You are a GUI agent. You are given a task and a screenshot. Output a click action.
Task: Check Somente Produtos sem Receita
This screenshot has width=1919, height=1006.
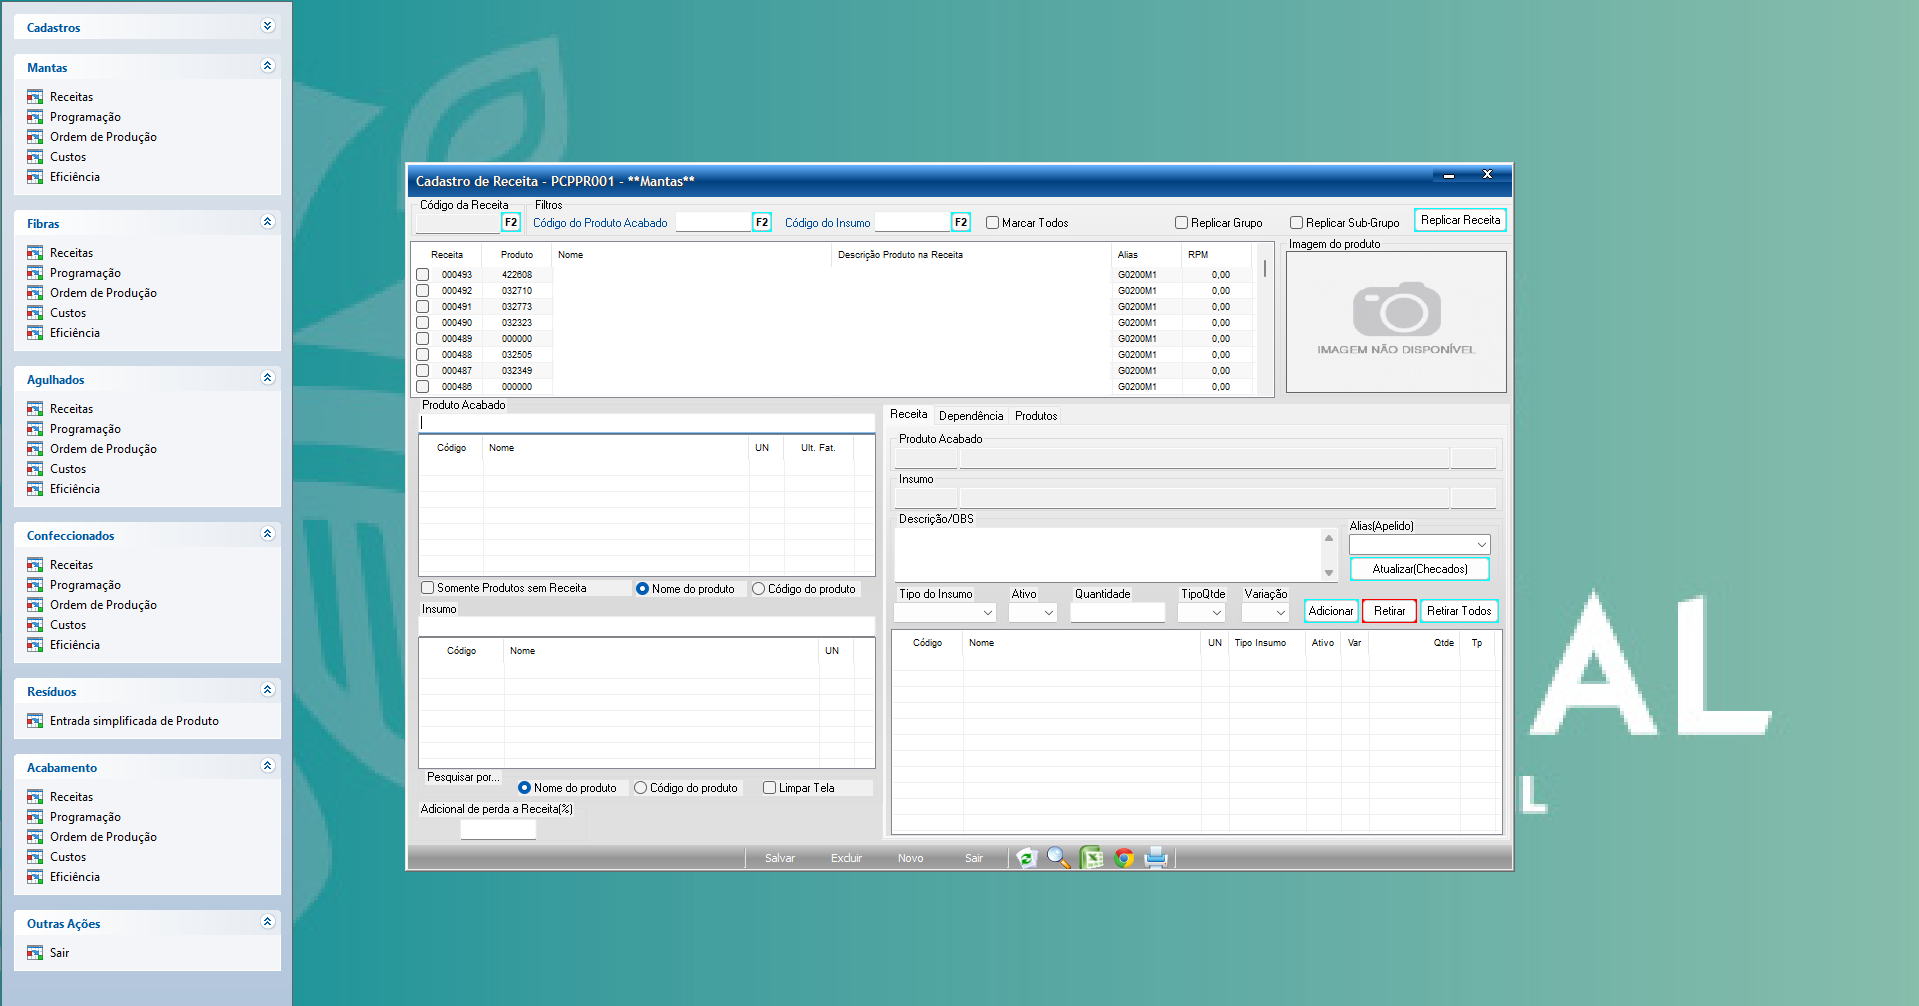[428, 588]
